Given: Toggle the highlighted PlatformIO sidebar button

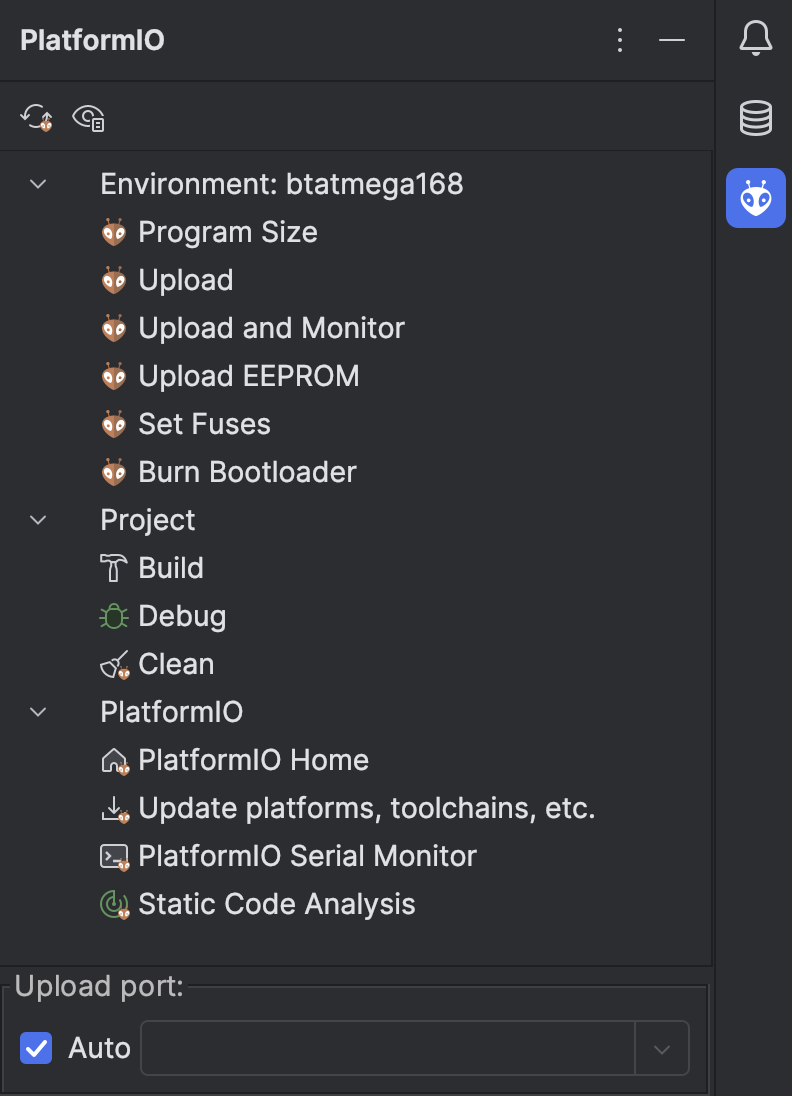Looking at the screenshot, I should (x=755, y=198).
